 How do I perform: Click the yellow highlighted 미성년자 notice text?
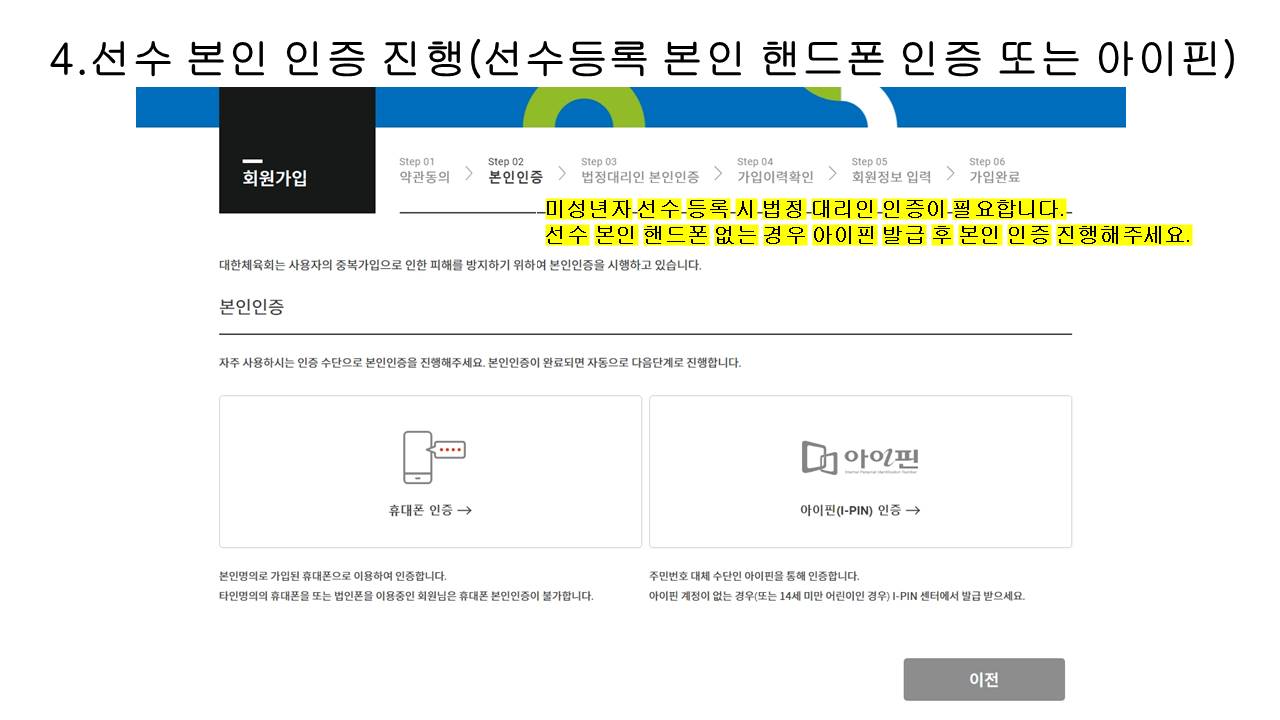806,211
